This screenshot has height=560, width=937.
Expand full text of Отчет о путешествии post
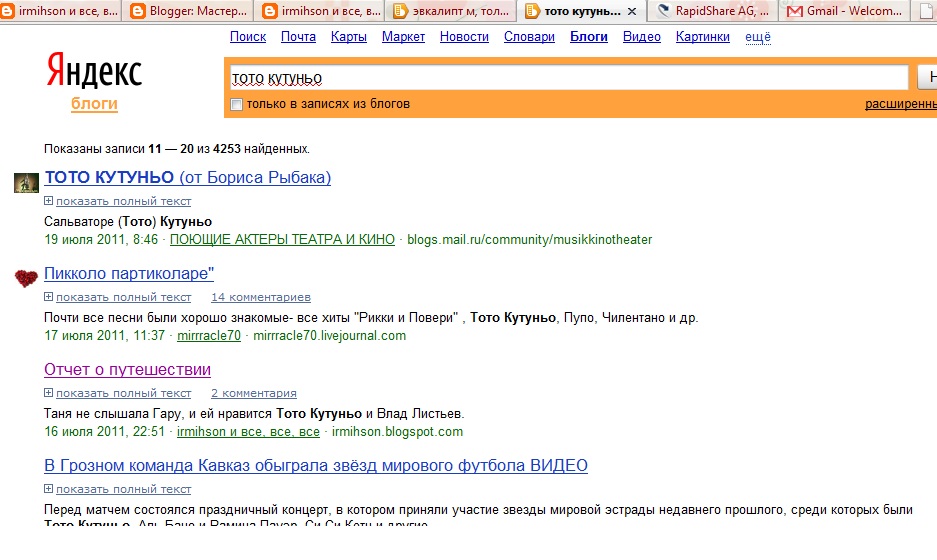click(118, 393)
